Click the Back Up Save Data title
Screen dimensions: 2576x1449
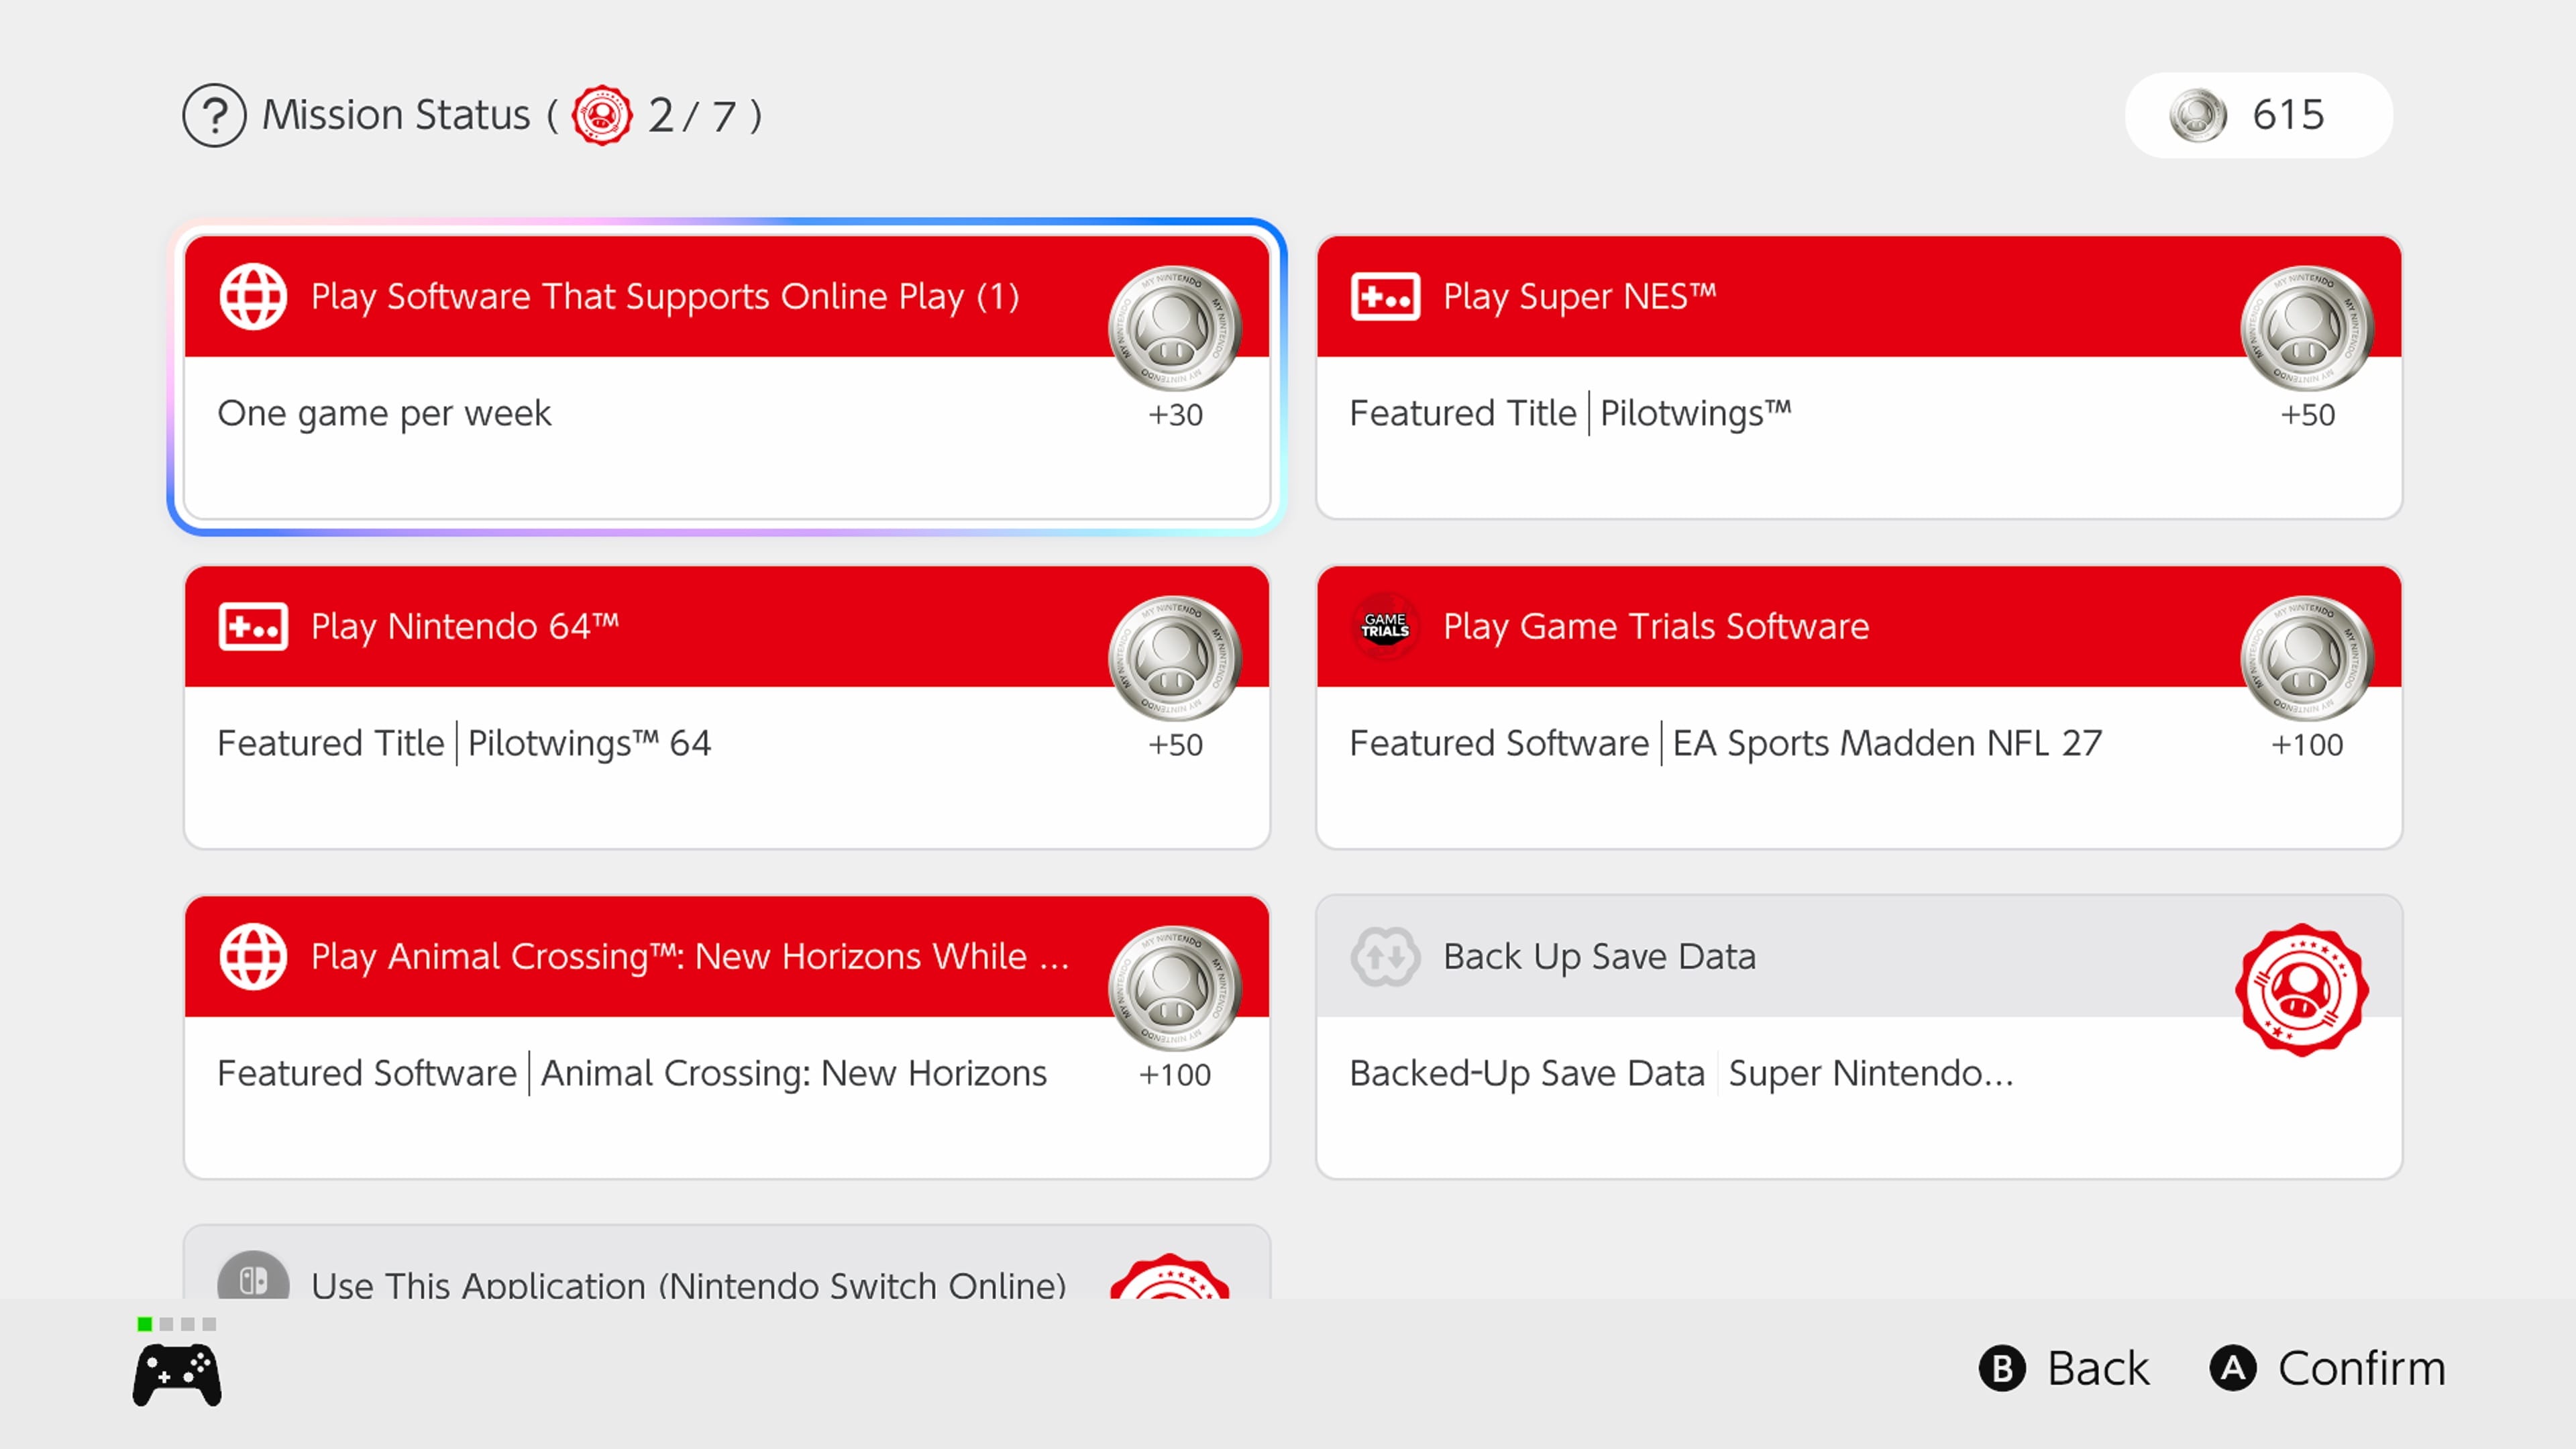coord(1599,957)
